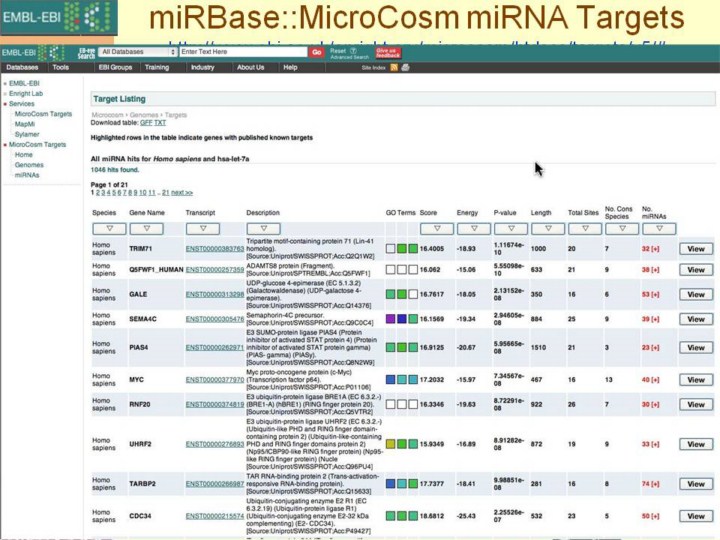Open the EBI Groups menu

pos(114,67)
